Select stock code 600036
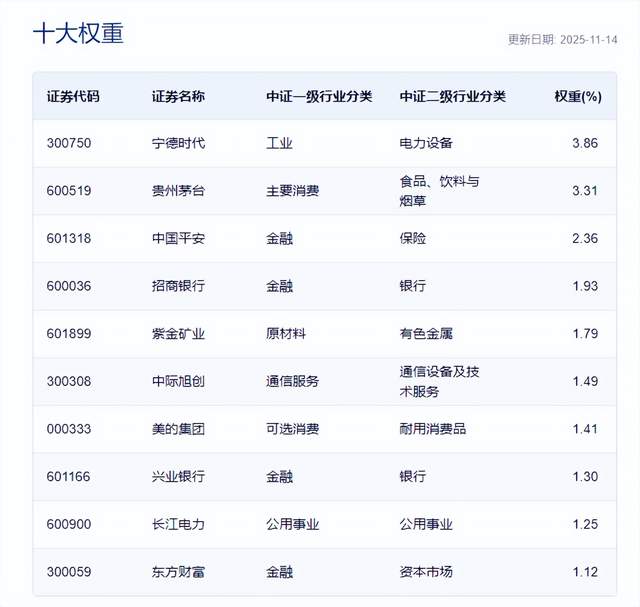The width and height of the screenshot is (640, 607). pos(69,286)
